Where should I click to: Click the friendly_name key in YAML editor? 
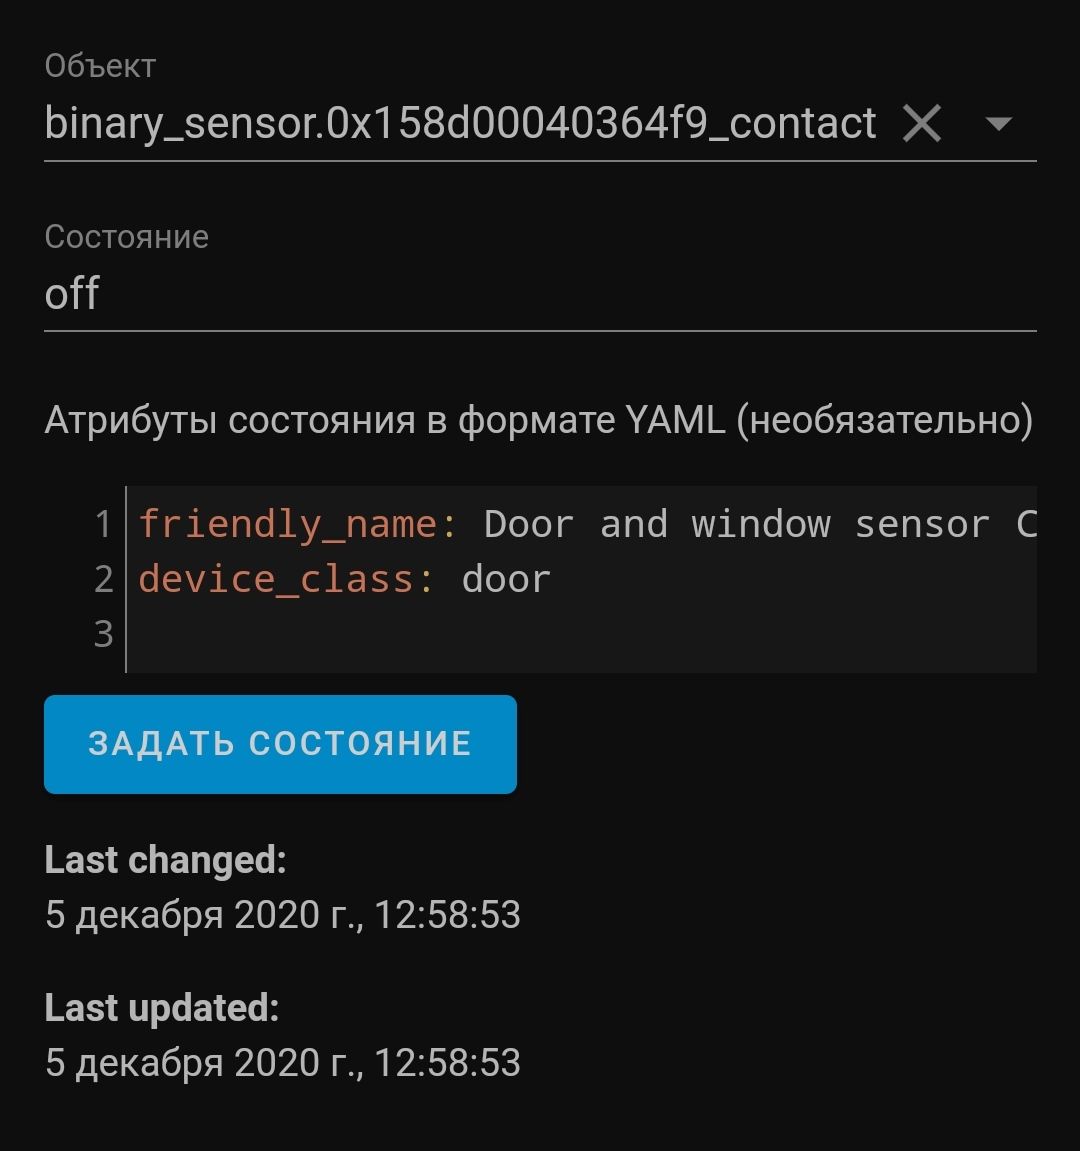287,524
